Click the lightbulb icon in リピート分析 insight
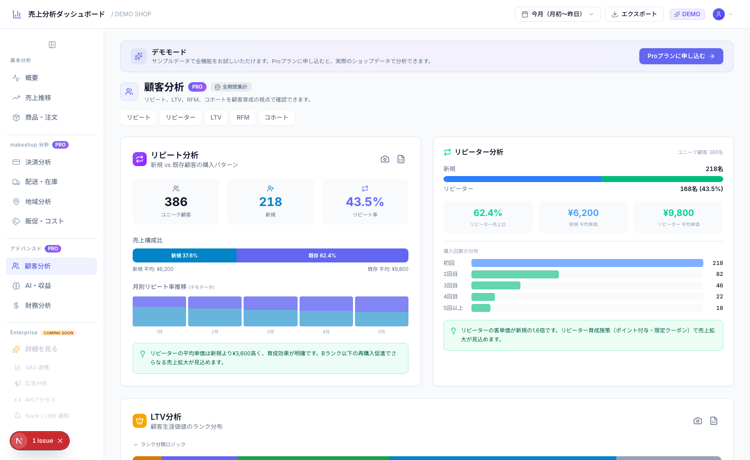 coord(142,354)
